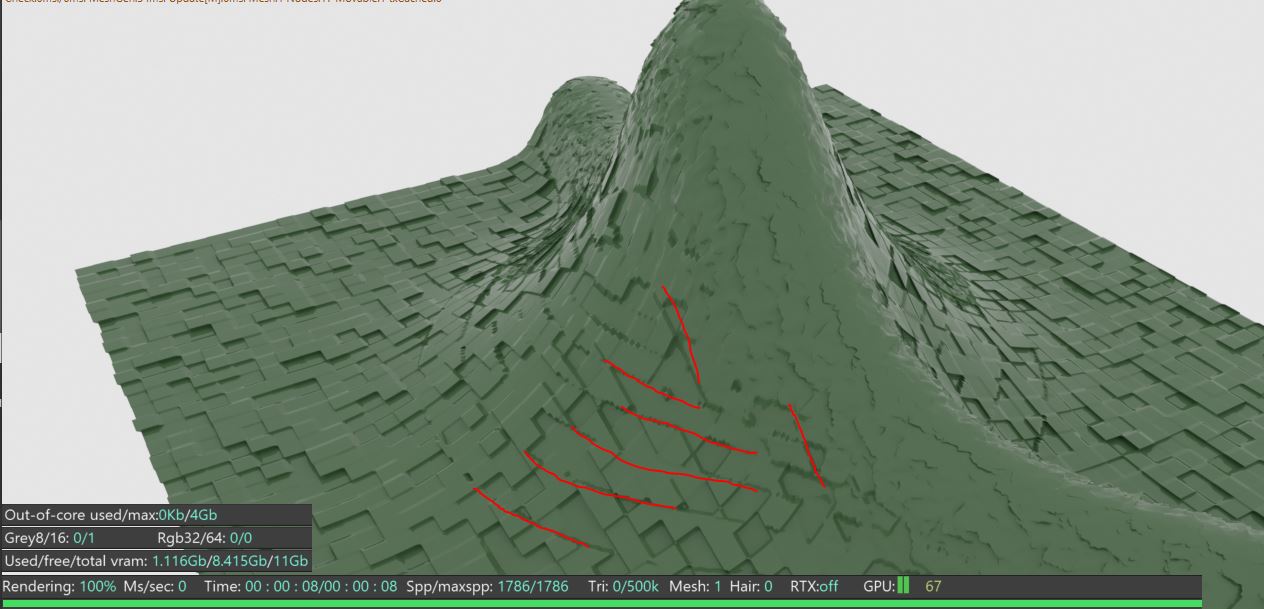Viewport: 1264px width, 609px height.
Task: Click the Mesh: 1 status entry
Action: (695, 586)
